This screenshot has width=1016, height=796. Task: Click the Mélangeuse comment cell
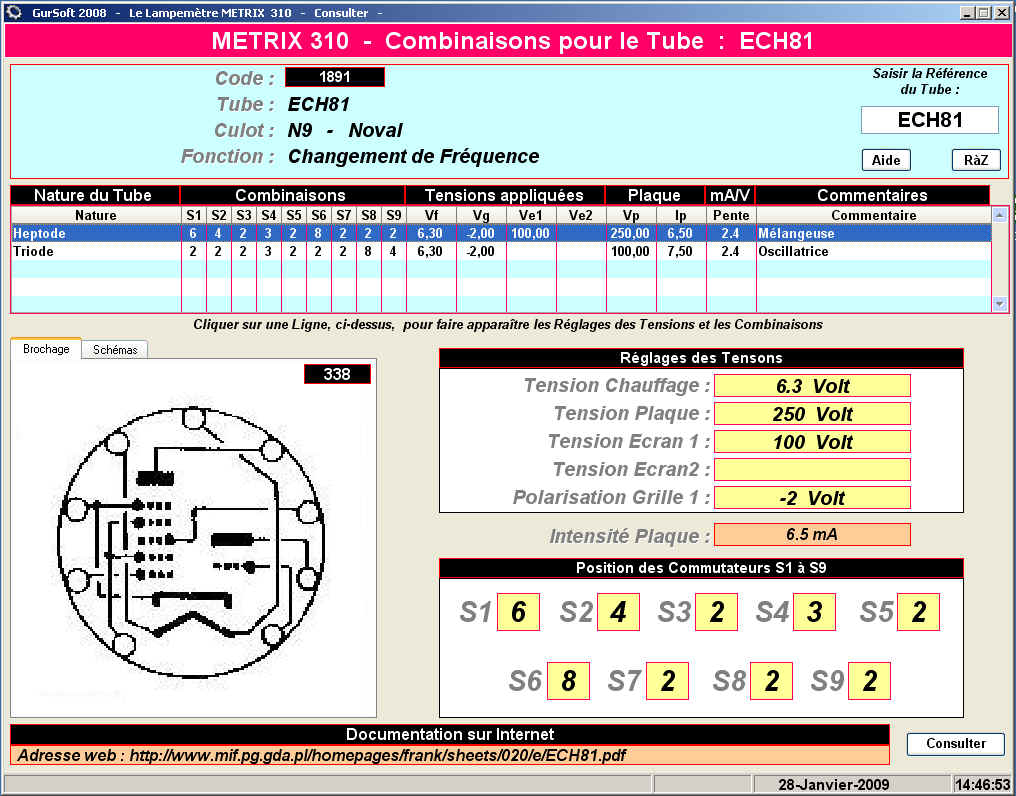coord(873,233)
